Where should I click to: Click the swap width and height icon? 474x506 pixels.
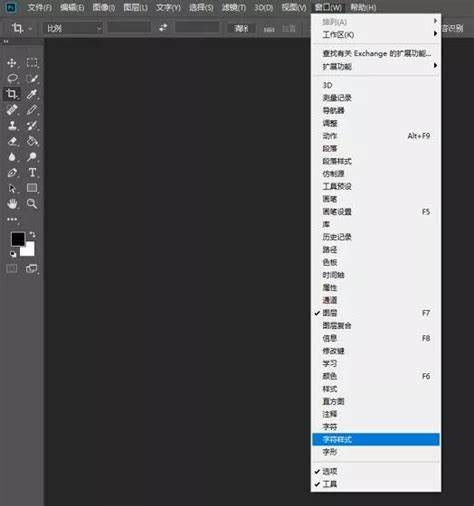(x=163, y=28)
